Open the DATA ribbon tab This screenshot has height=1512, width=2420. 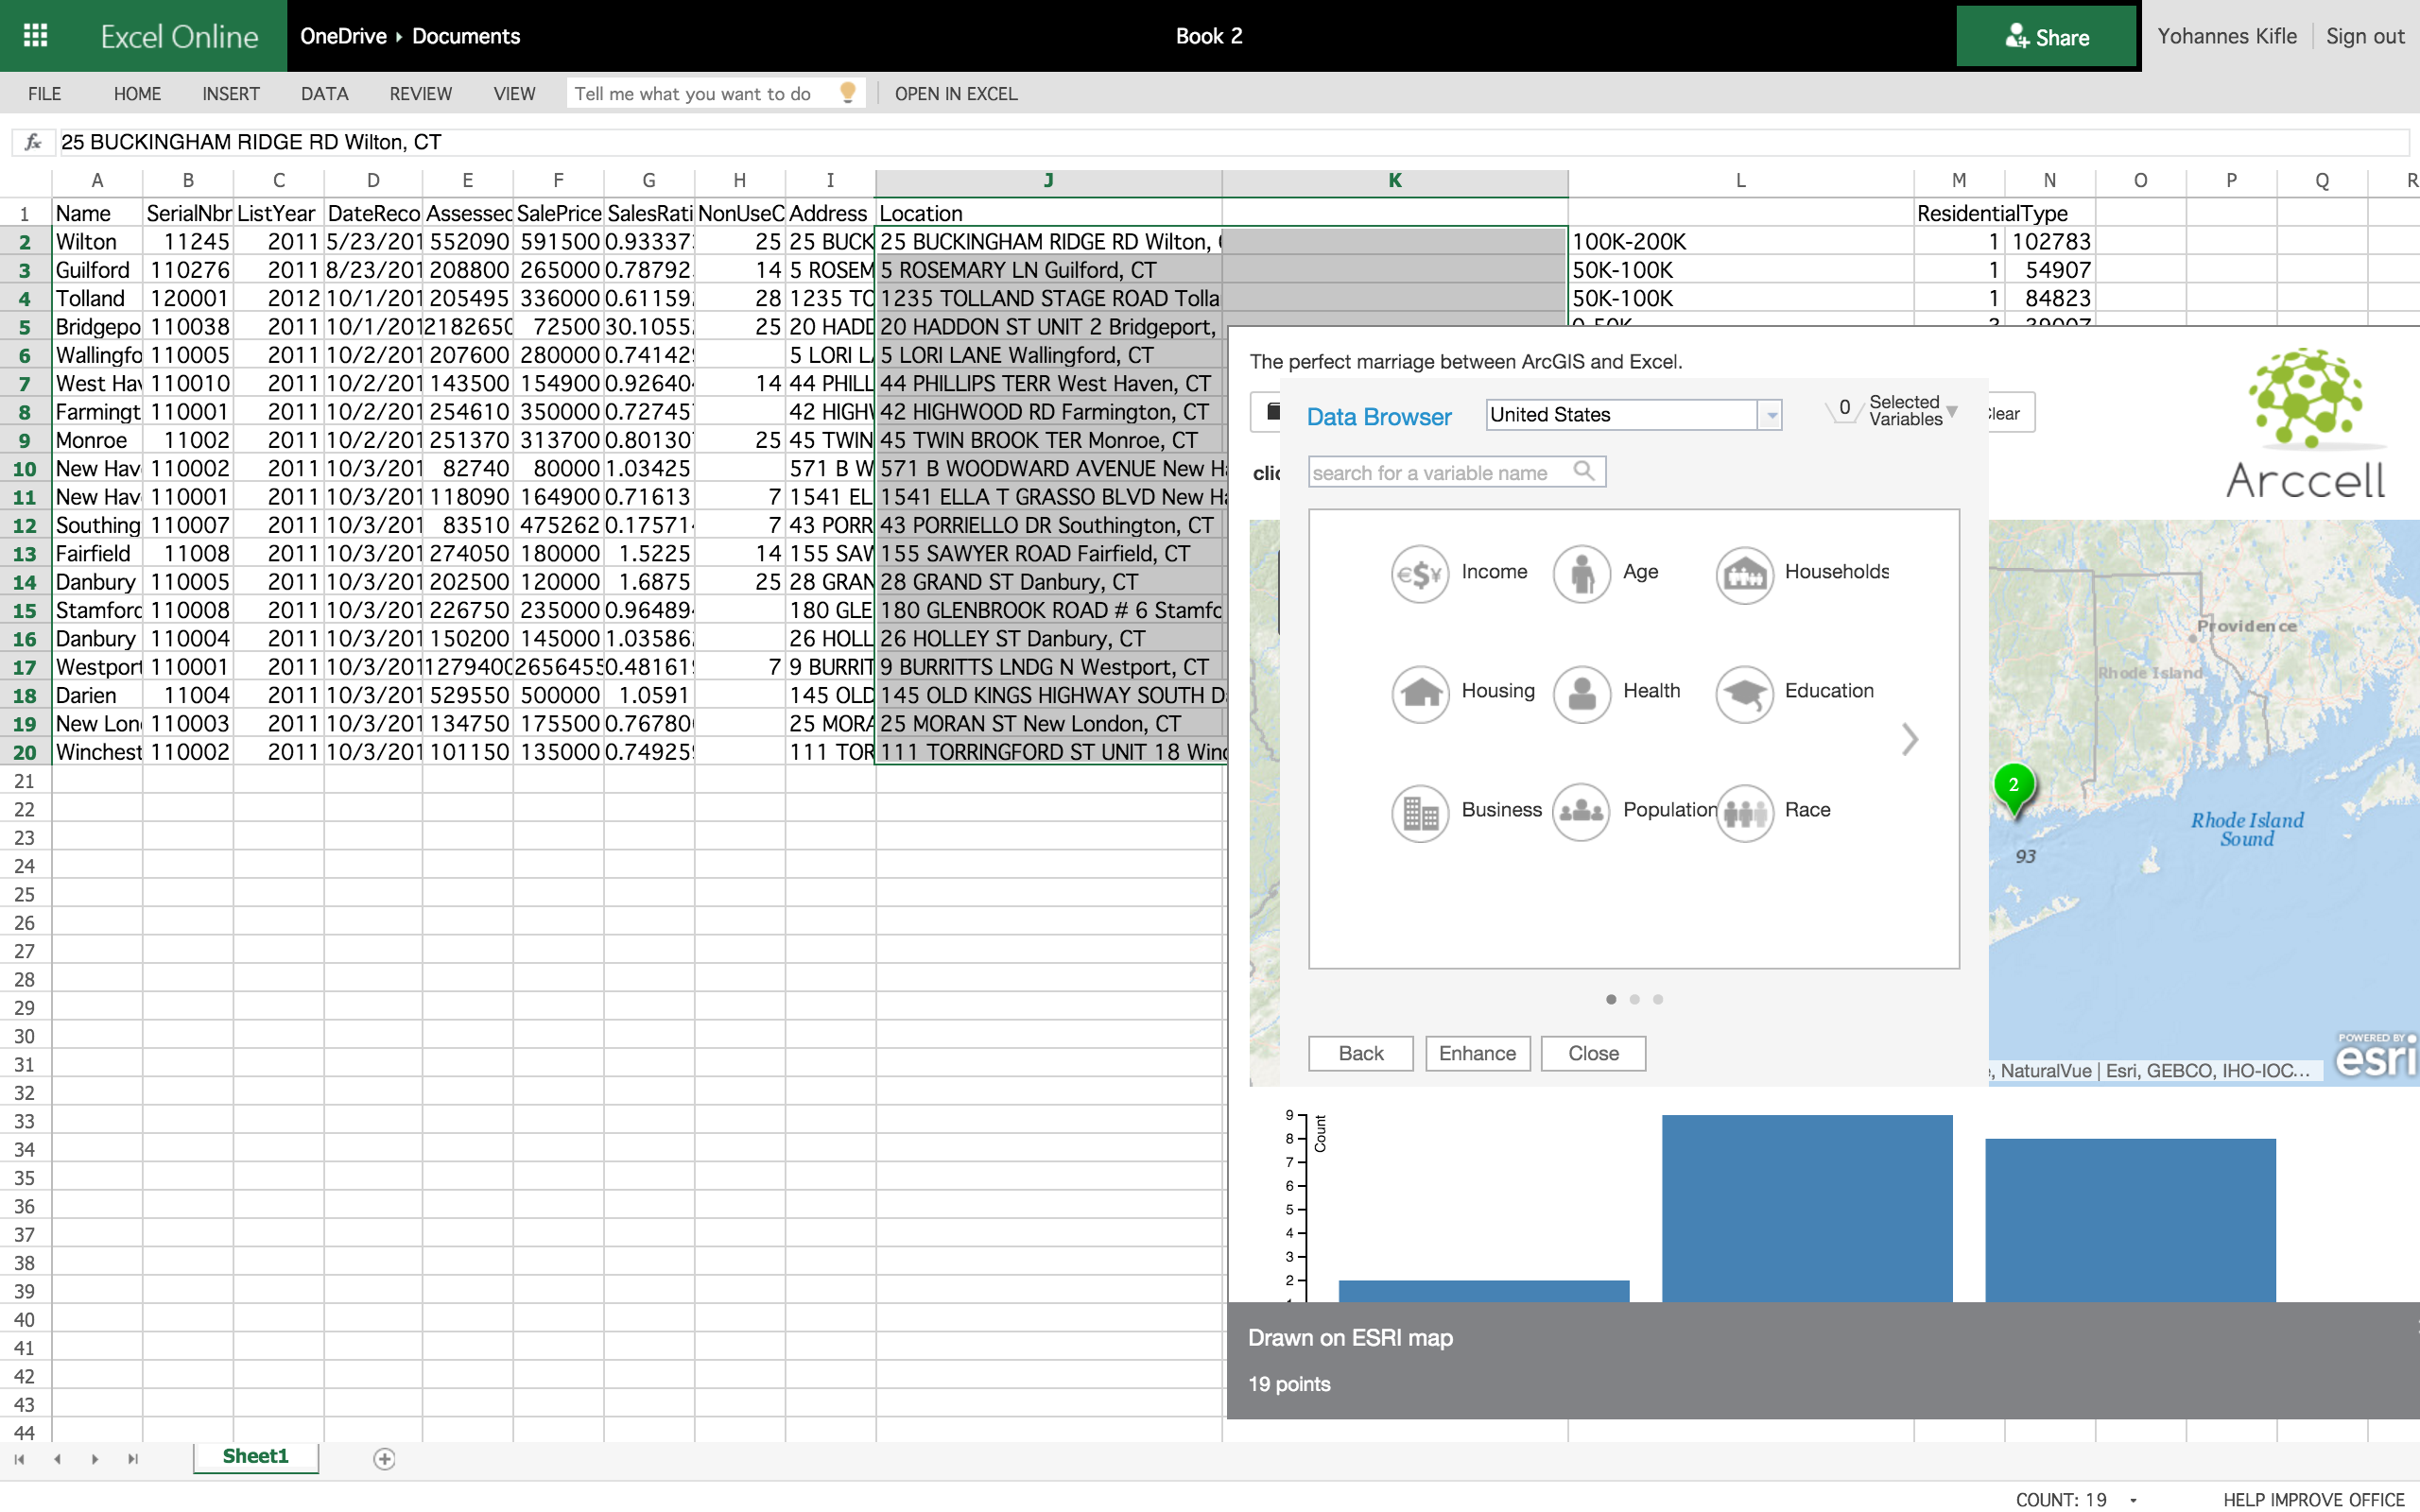click(324, 94)
